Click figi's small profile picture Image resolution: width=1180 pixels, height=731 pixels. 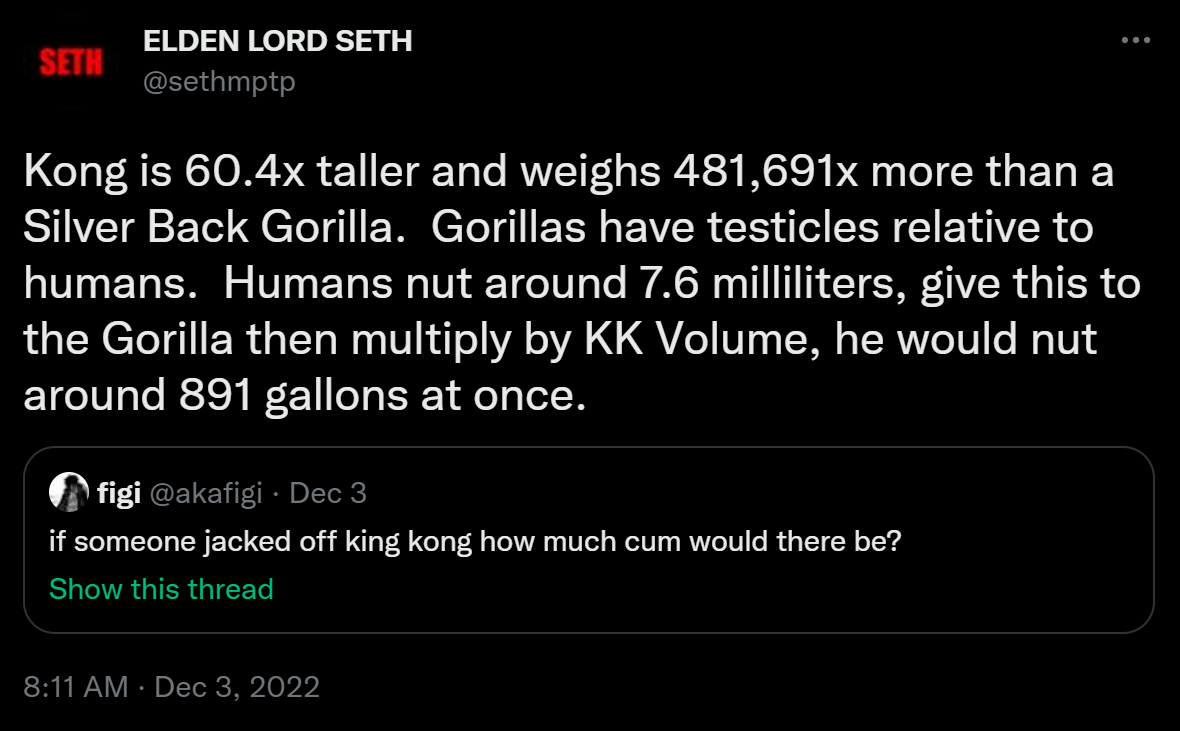click(x=66, y=492)
